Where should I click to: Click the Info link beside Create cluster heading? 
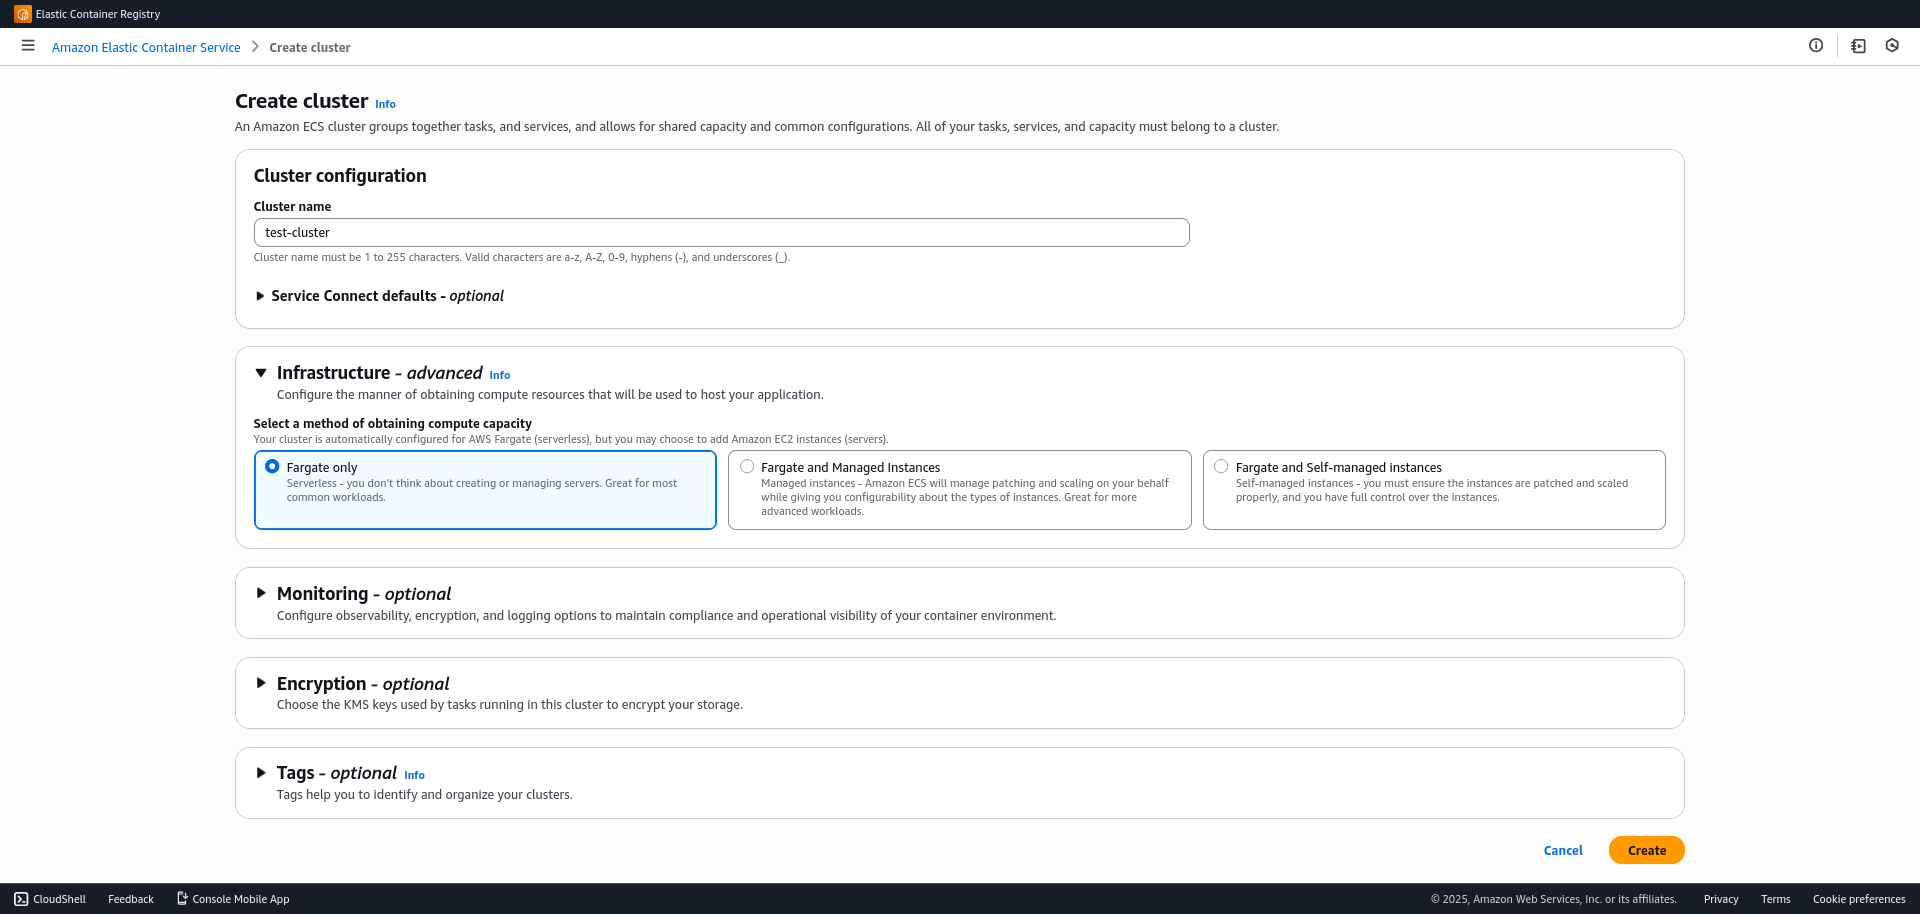pyautogui.click(x=385, y=104)
